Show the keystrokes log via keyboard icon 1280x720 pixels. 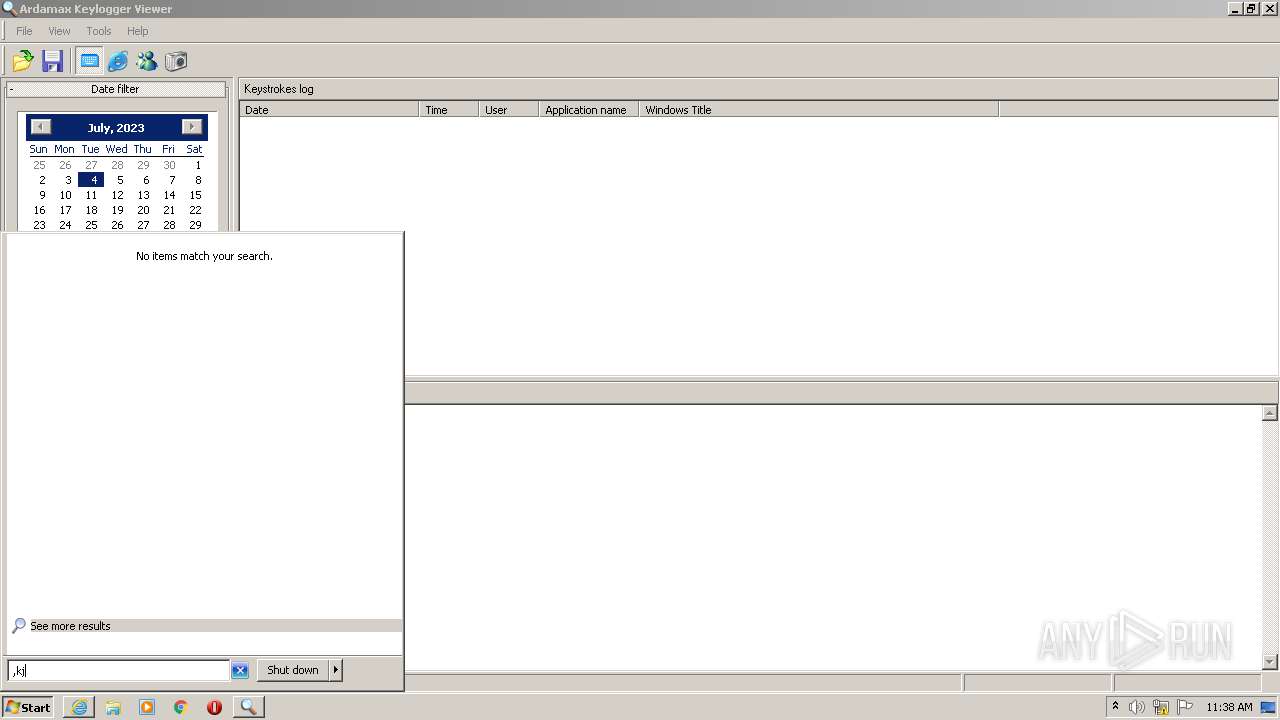89,61
